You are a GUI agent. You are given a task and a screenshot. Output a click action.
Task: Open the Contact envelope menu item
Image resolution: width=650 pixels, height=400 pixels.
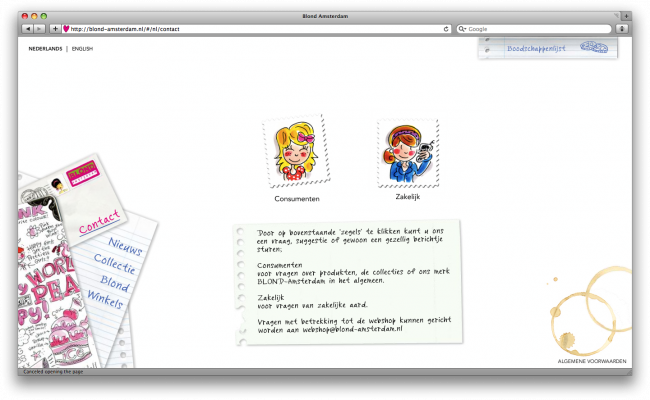click(99, 222)
